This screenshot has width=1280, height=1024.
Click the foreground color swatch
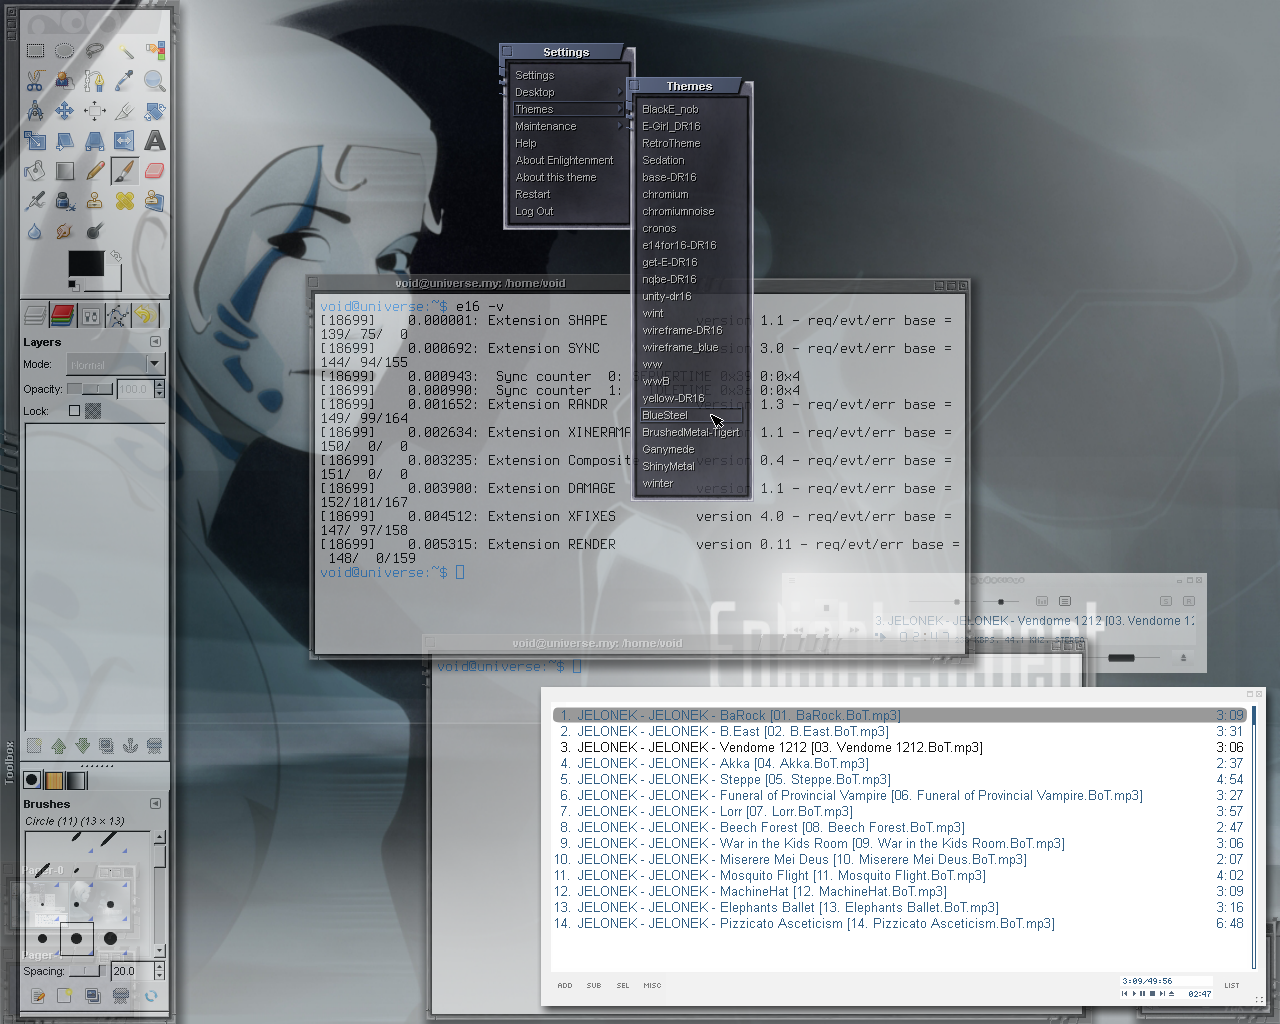click(86, 263)
